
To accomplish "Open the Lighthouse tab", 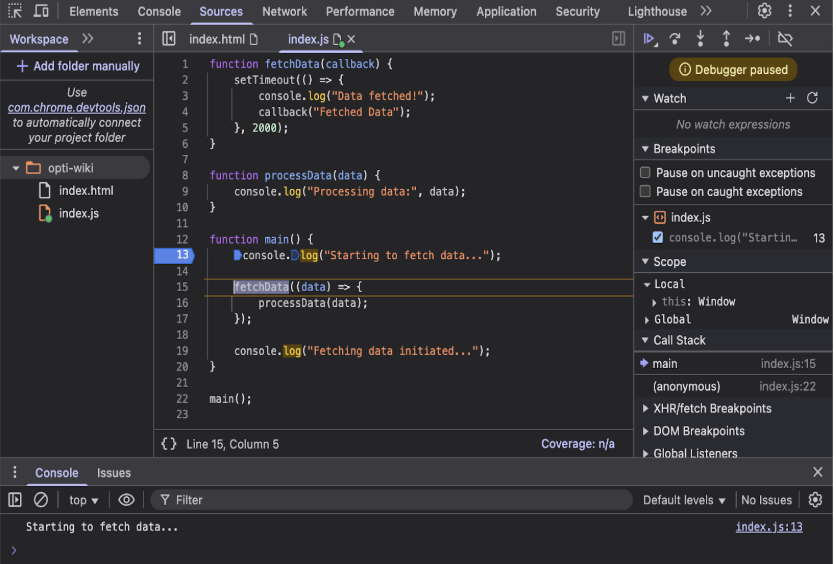I will pos(659,11).
